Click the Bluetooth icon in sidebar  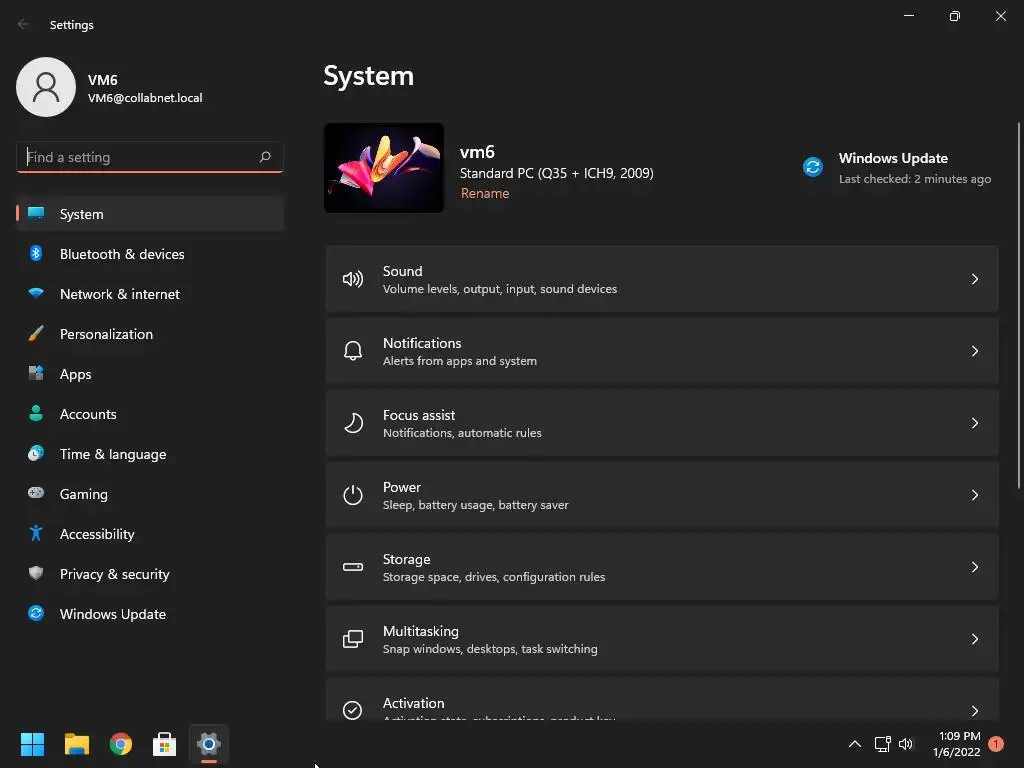coord(36,253)
